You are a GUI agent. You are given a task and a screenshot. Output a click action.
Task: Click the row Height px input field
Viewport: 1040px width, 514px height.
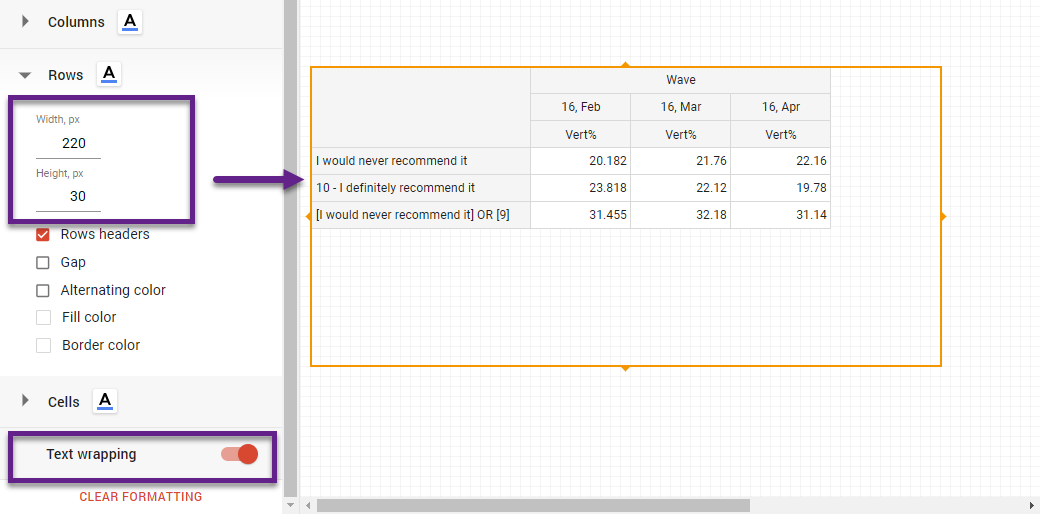pyautogui.click(x=68, y=196)
